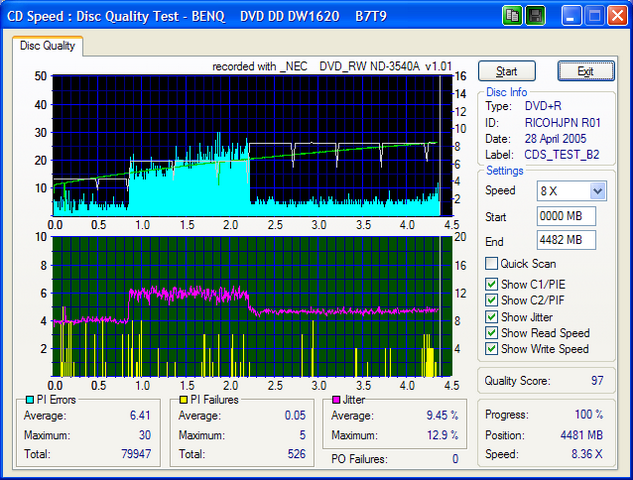The height and width of the screenshot is (480, 633).
Task: Click the Jitter maximum 12.9 %
Action: coord(443,435)
